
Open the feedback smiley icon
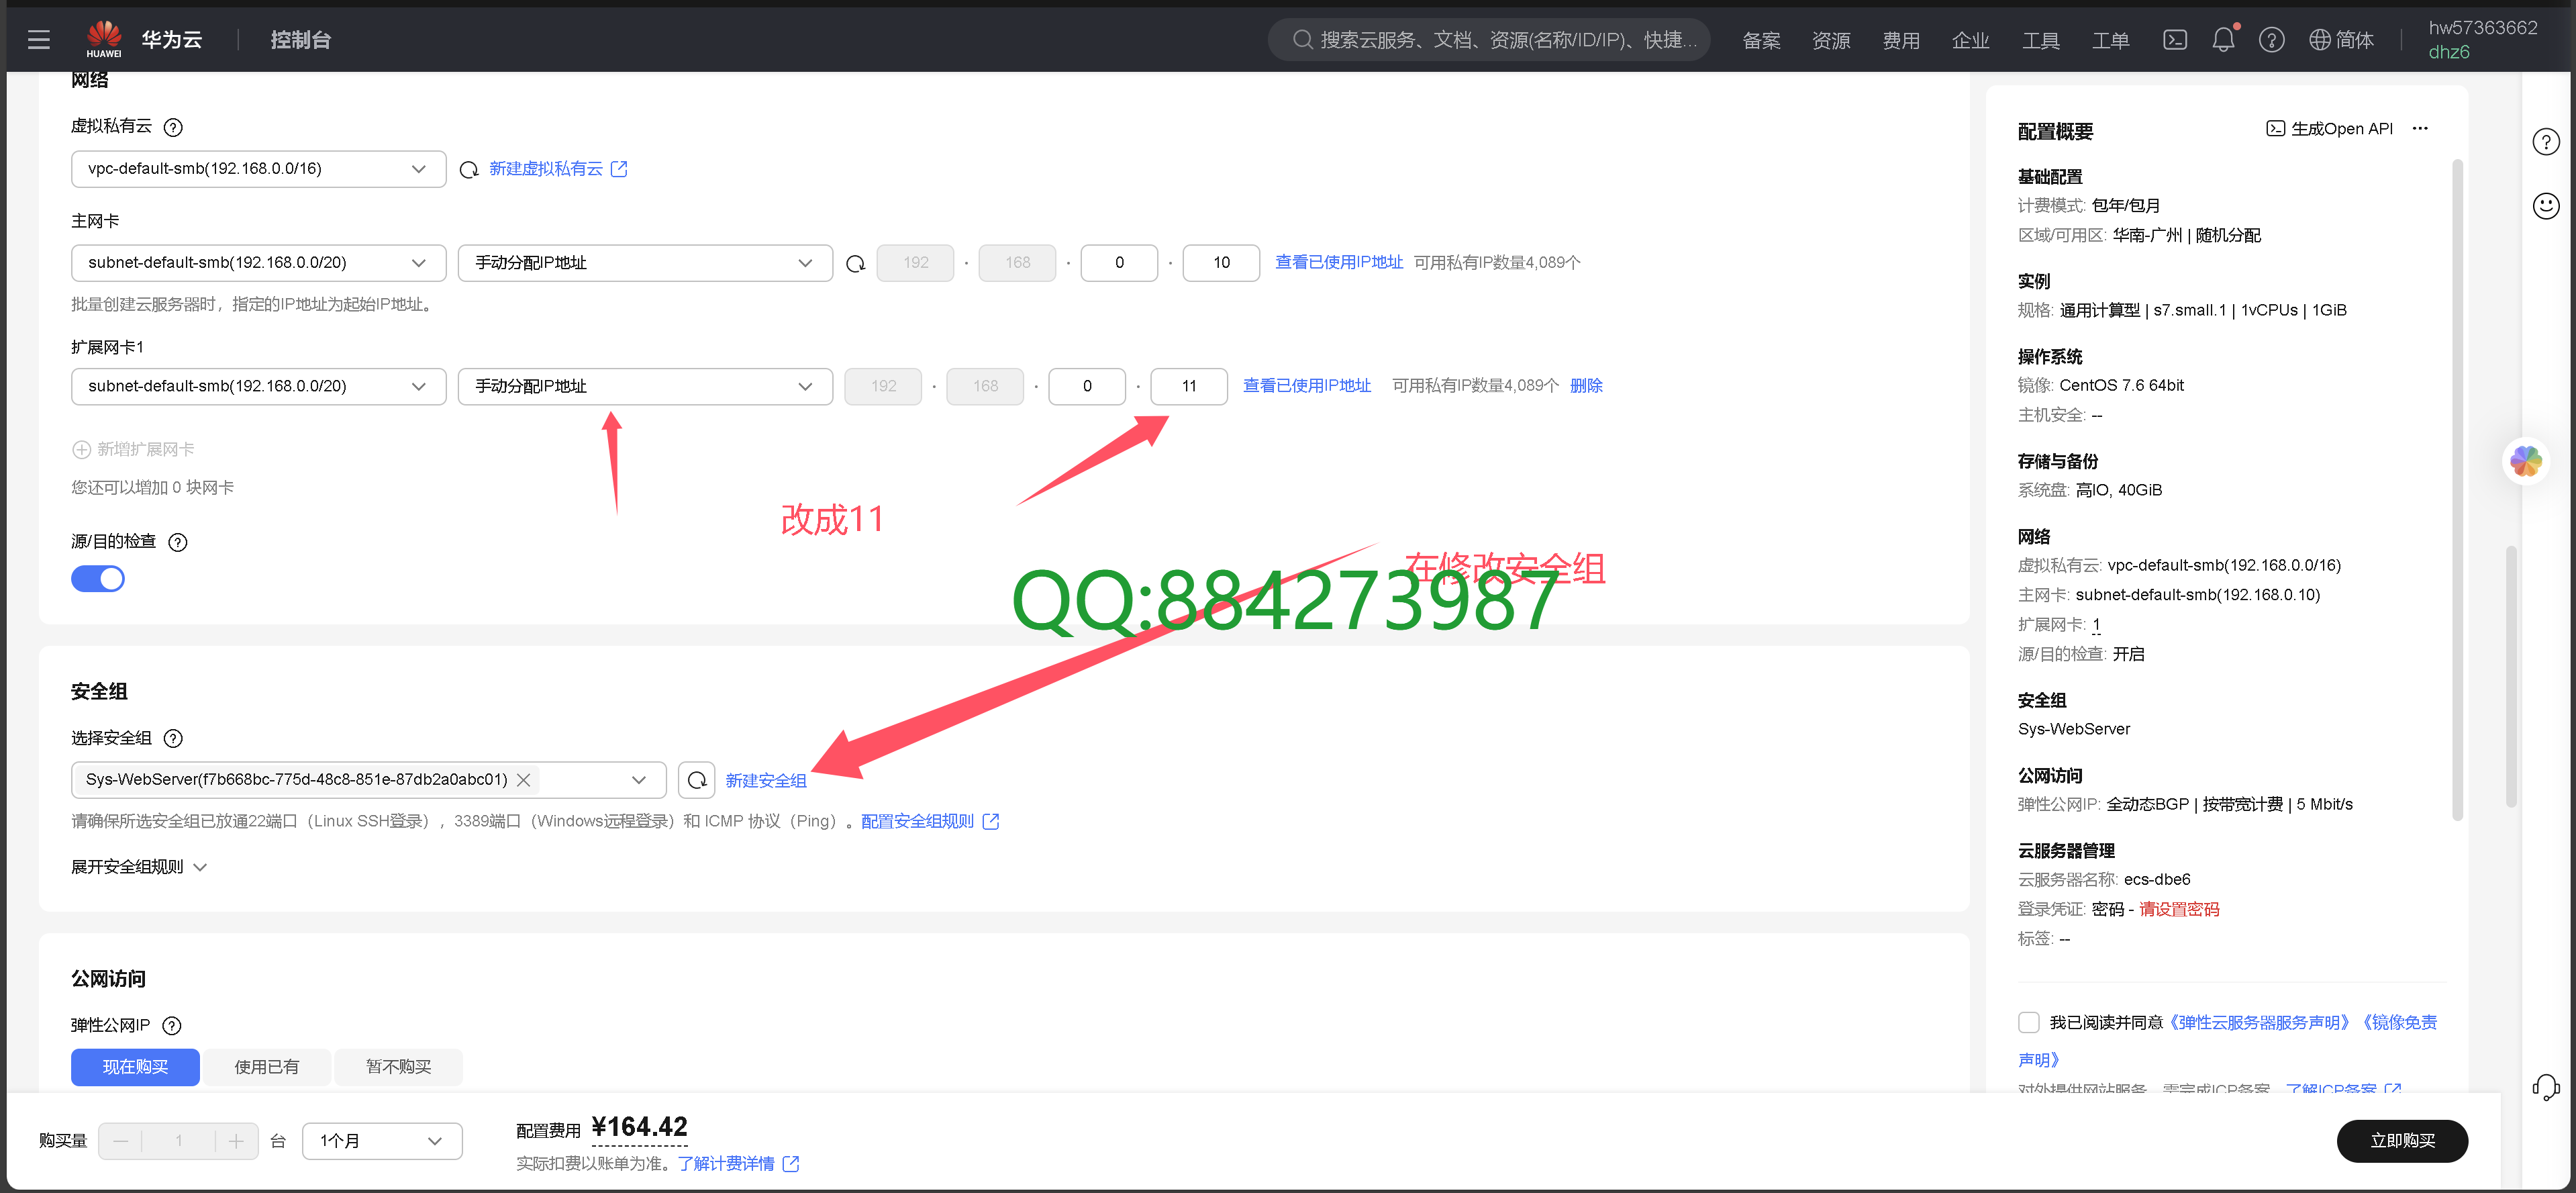[x=2545, y=206]
